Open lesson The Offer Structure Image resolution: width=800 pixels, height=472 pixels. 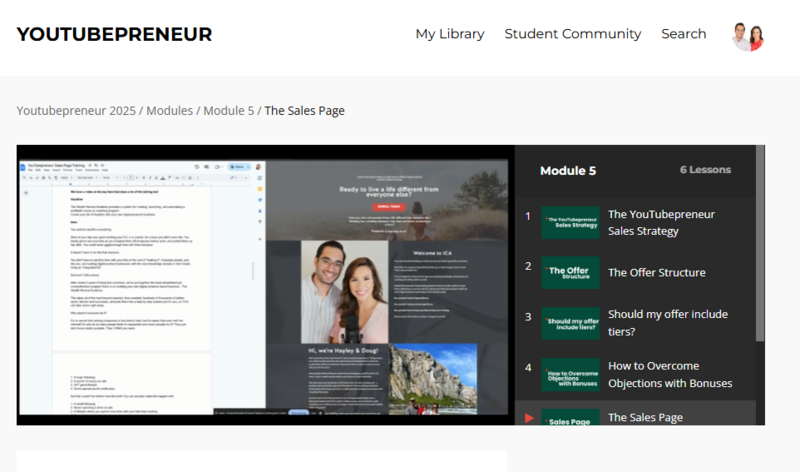tap(635, 272)
